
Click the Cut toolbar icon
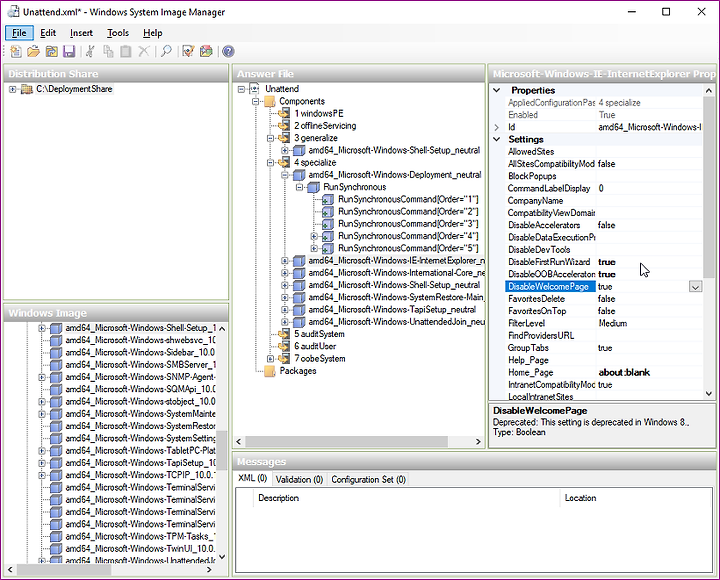tap(90, 51)
